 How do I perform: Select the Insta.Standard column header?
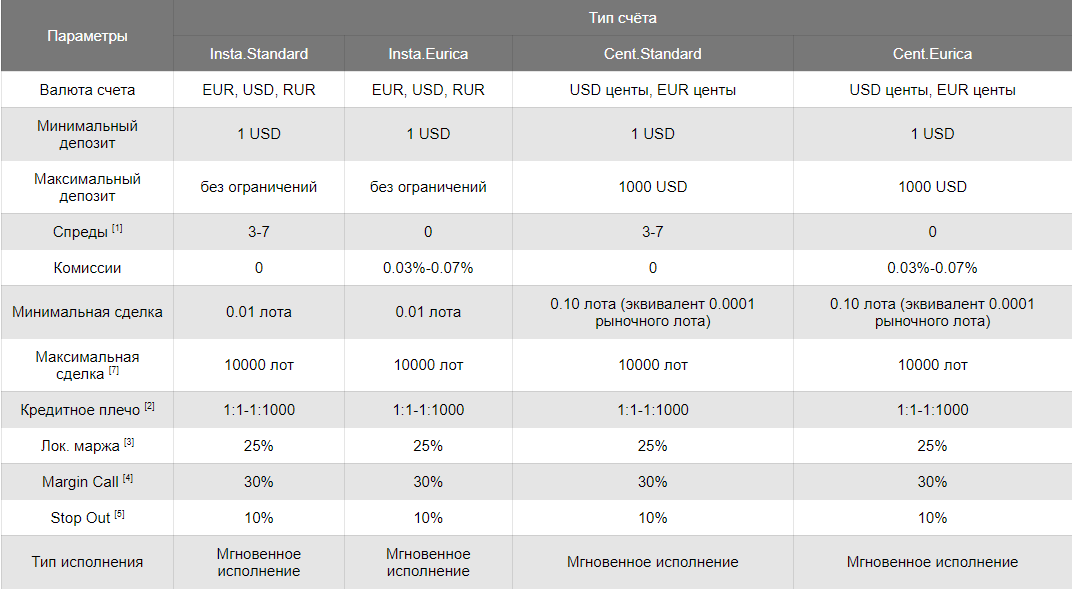click(259, 53)
